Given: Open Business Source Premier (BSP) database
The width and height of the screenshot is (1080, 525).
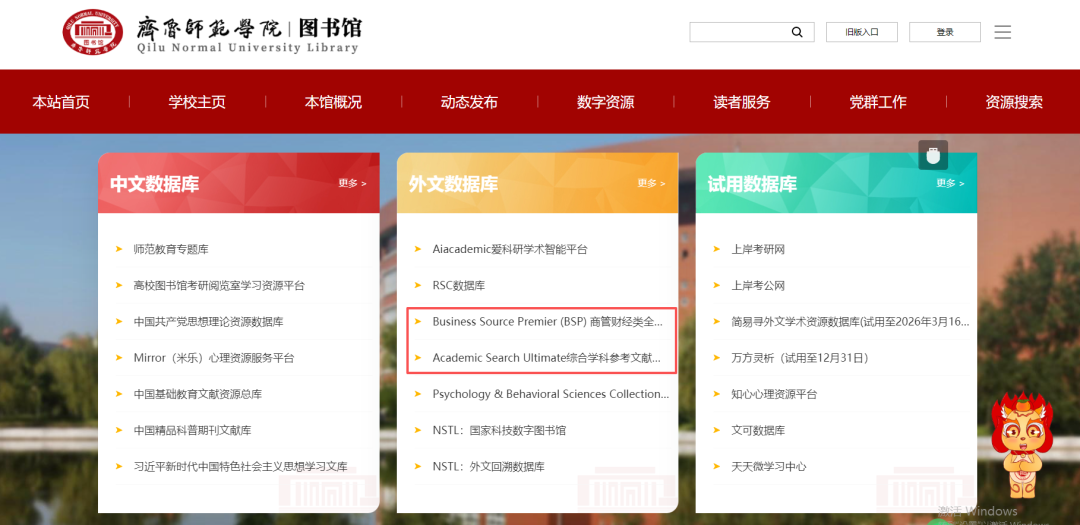Looking at the screenshot, I should tap(548, 322).
